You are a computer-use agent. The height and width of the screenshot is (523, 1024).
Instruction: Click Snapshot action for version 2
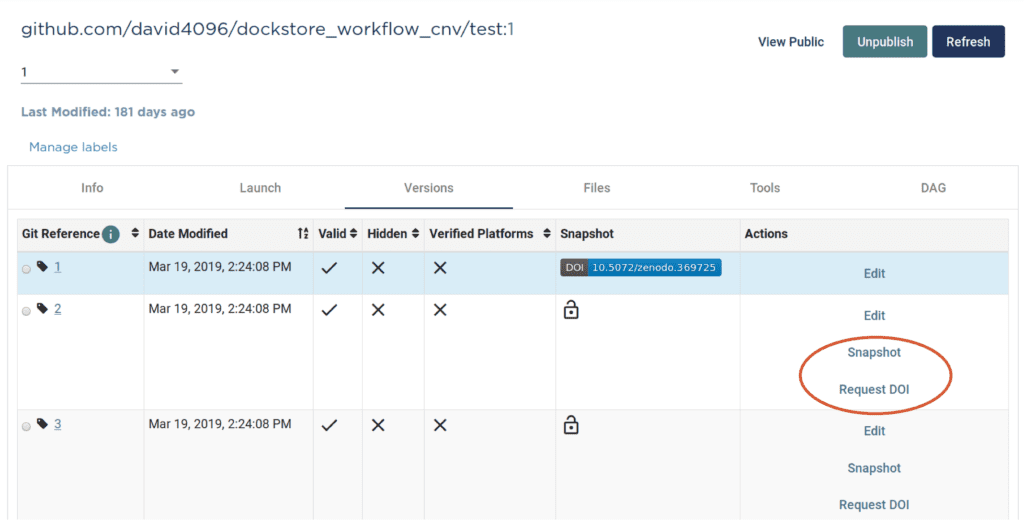point(874,353)
